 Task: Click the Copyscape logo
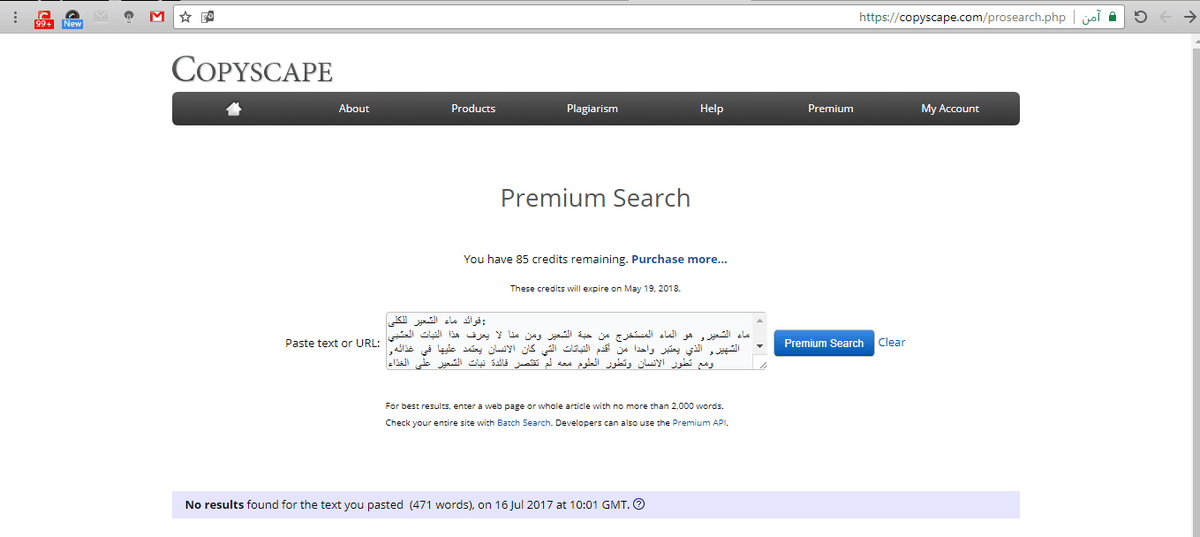(x=252, y=69)
